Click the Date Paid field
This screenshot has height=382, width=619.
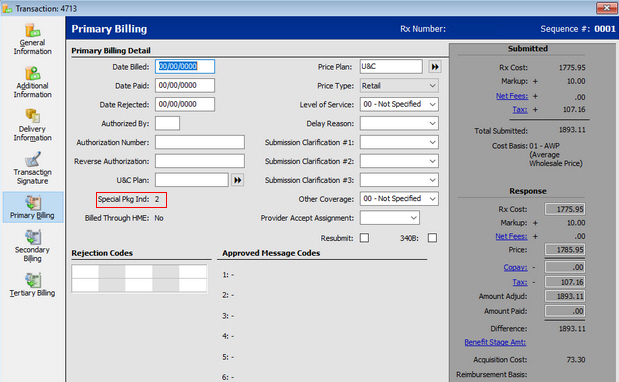click(x=185, y=85)
